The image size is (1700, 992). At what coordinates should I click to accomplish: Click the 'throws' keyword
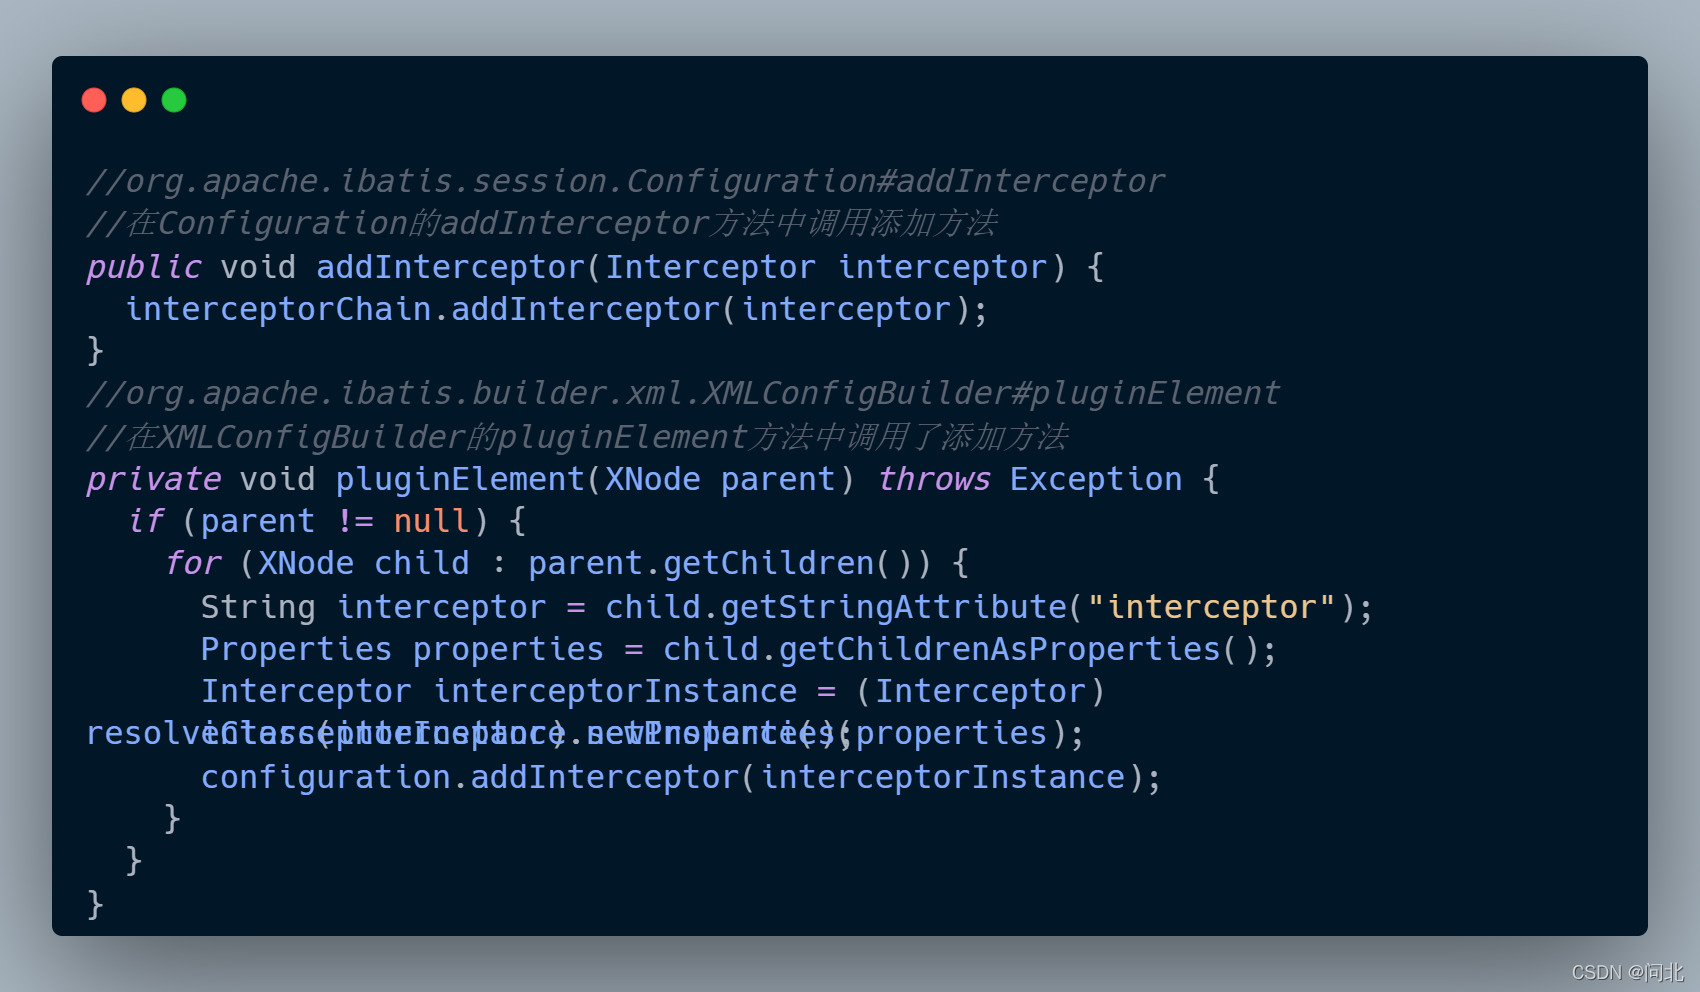[x=933, y=479]
